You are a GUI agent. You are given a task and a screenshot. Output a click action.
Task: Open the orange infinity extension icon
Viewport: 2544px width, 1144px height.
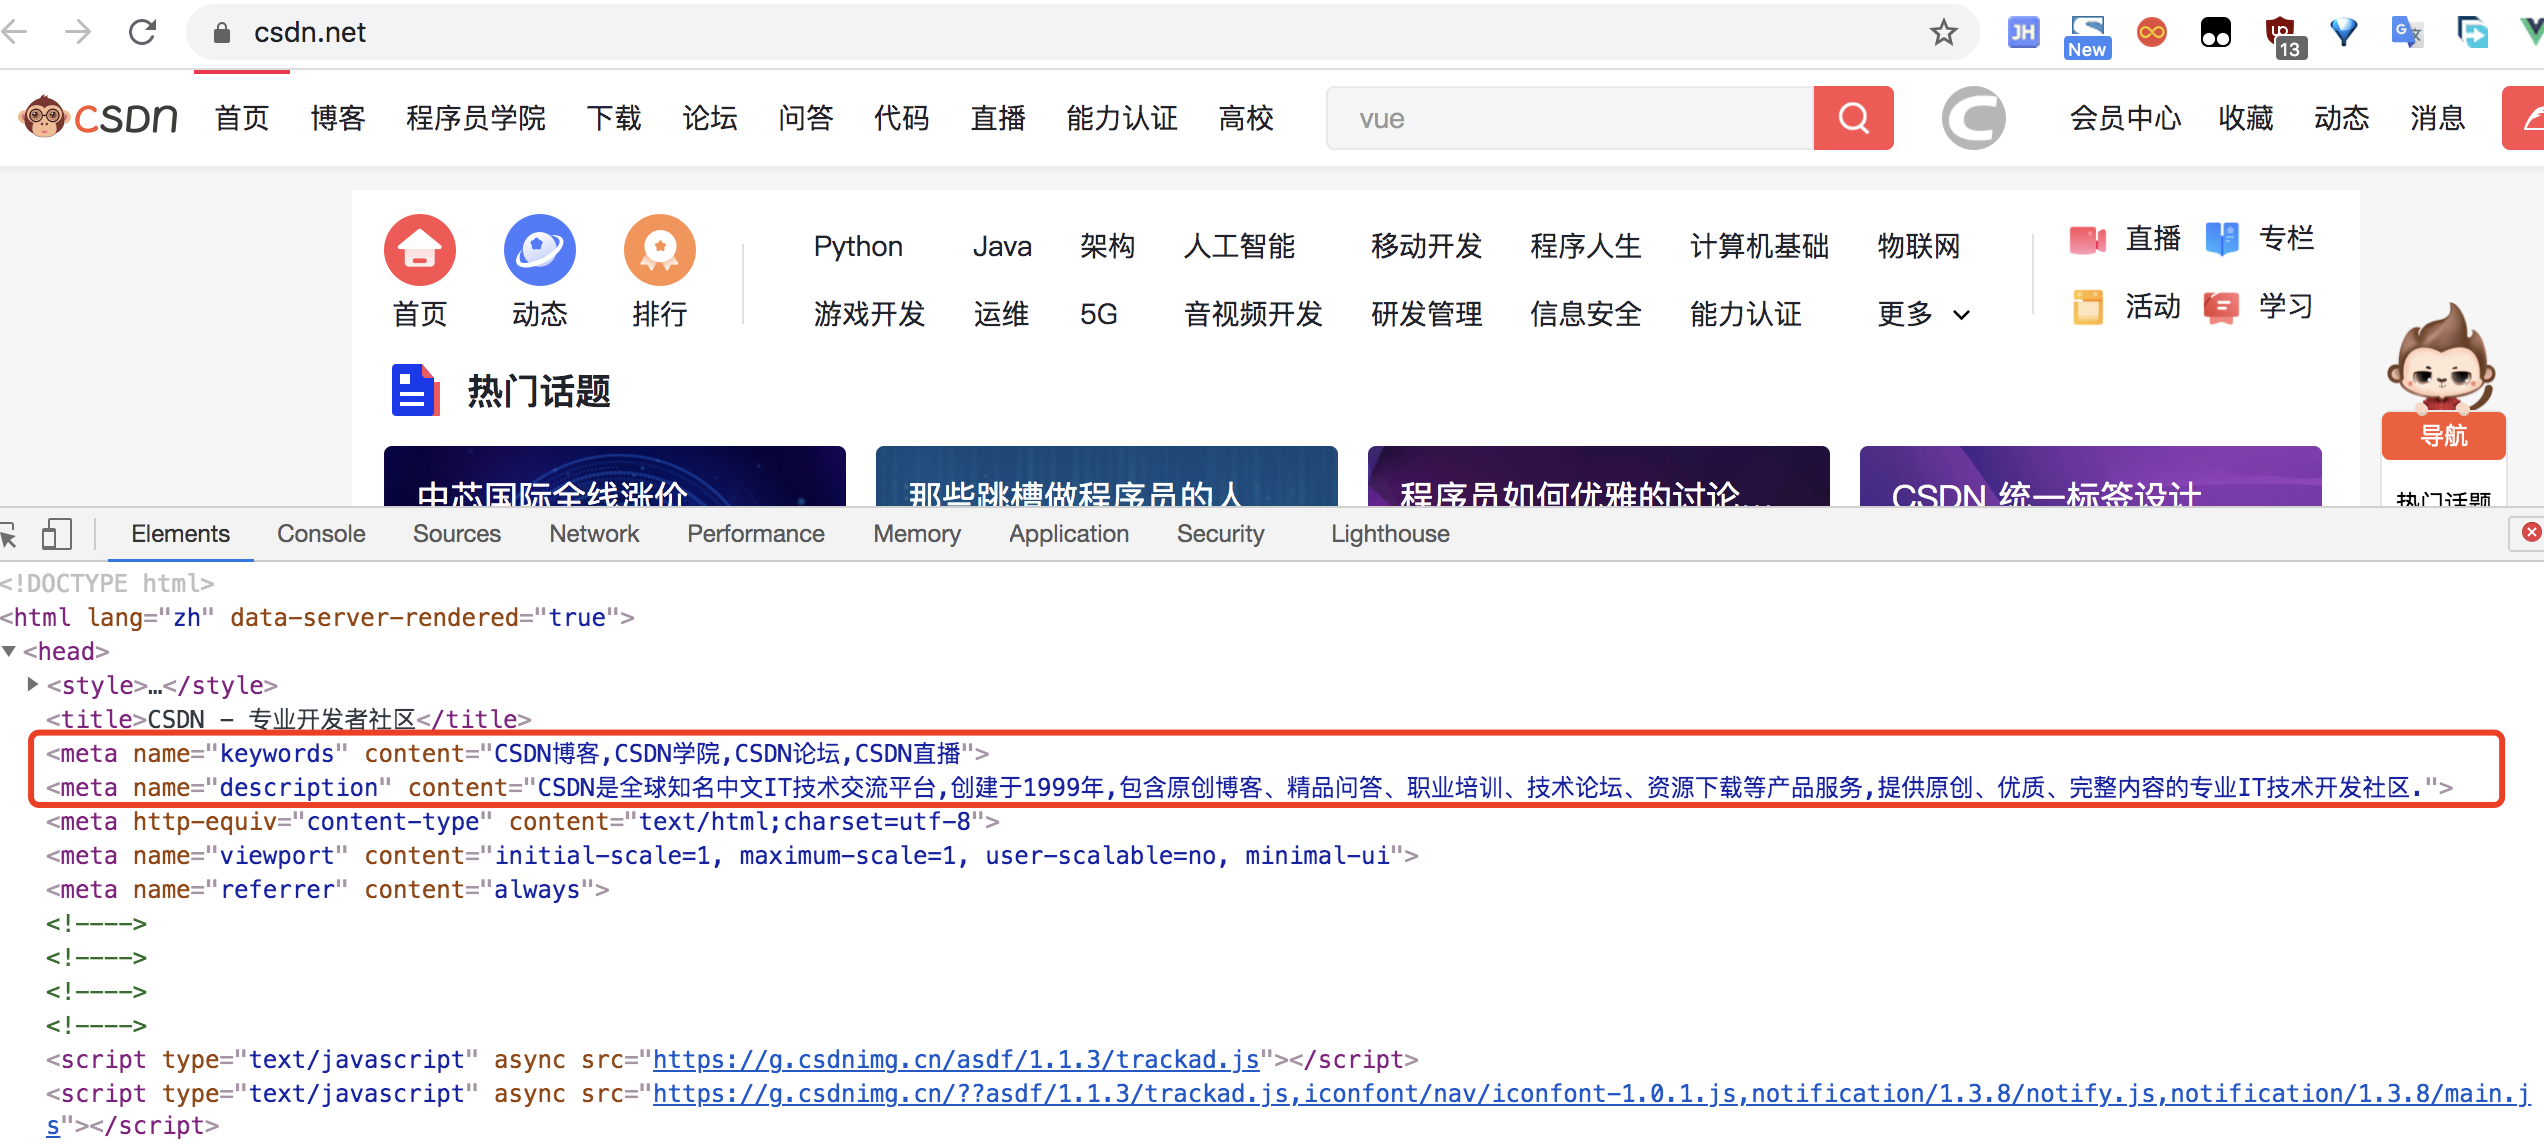tap(2151, 32)
